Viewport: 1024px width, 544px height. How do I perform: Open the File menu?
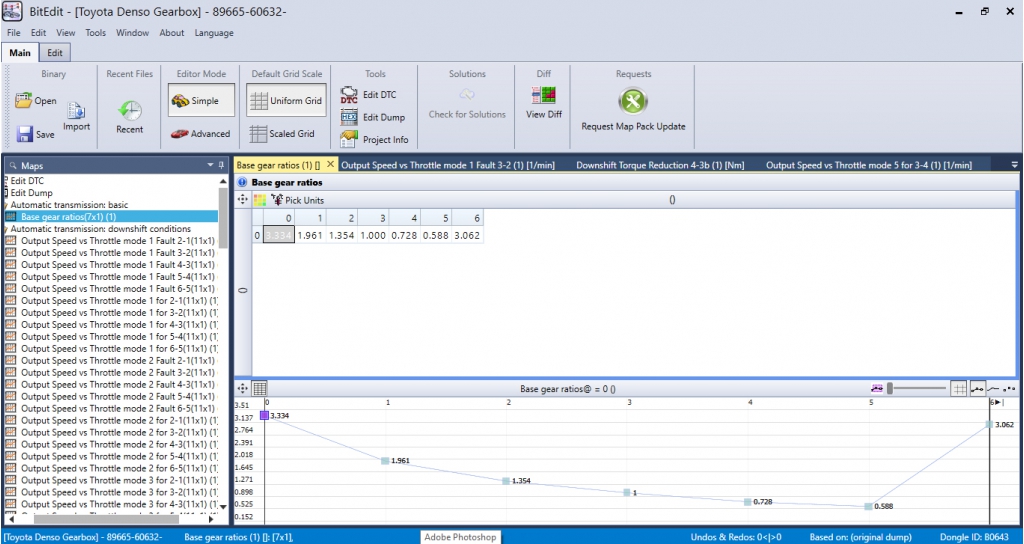14,33
